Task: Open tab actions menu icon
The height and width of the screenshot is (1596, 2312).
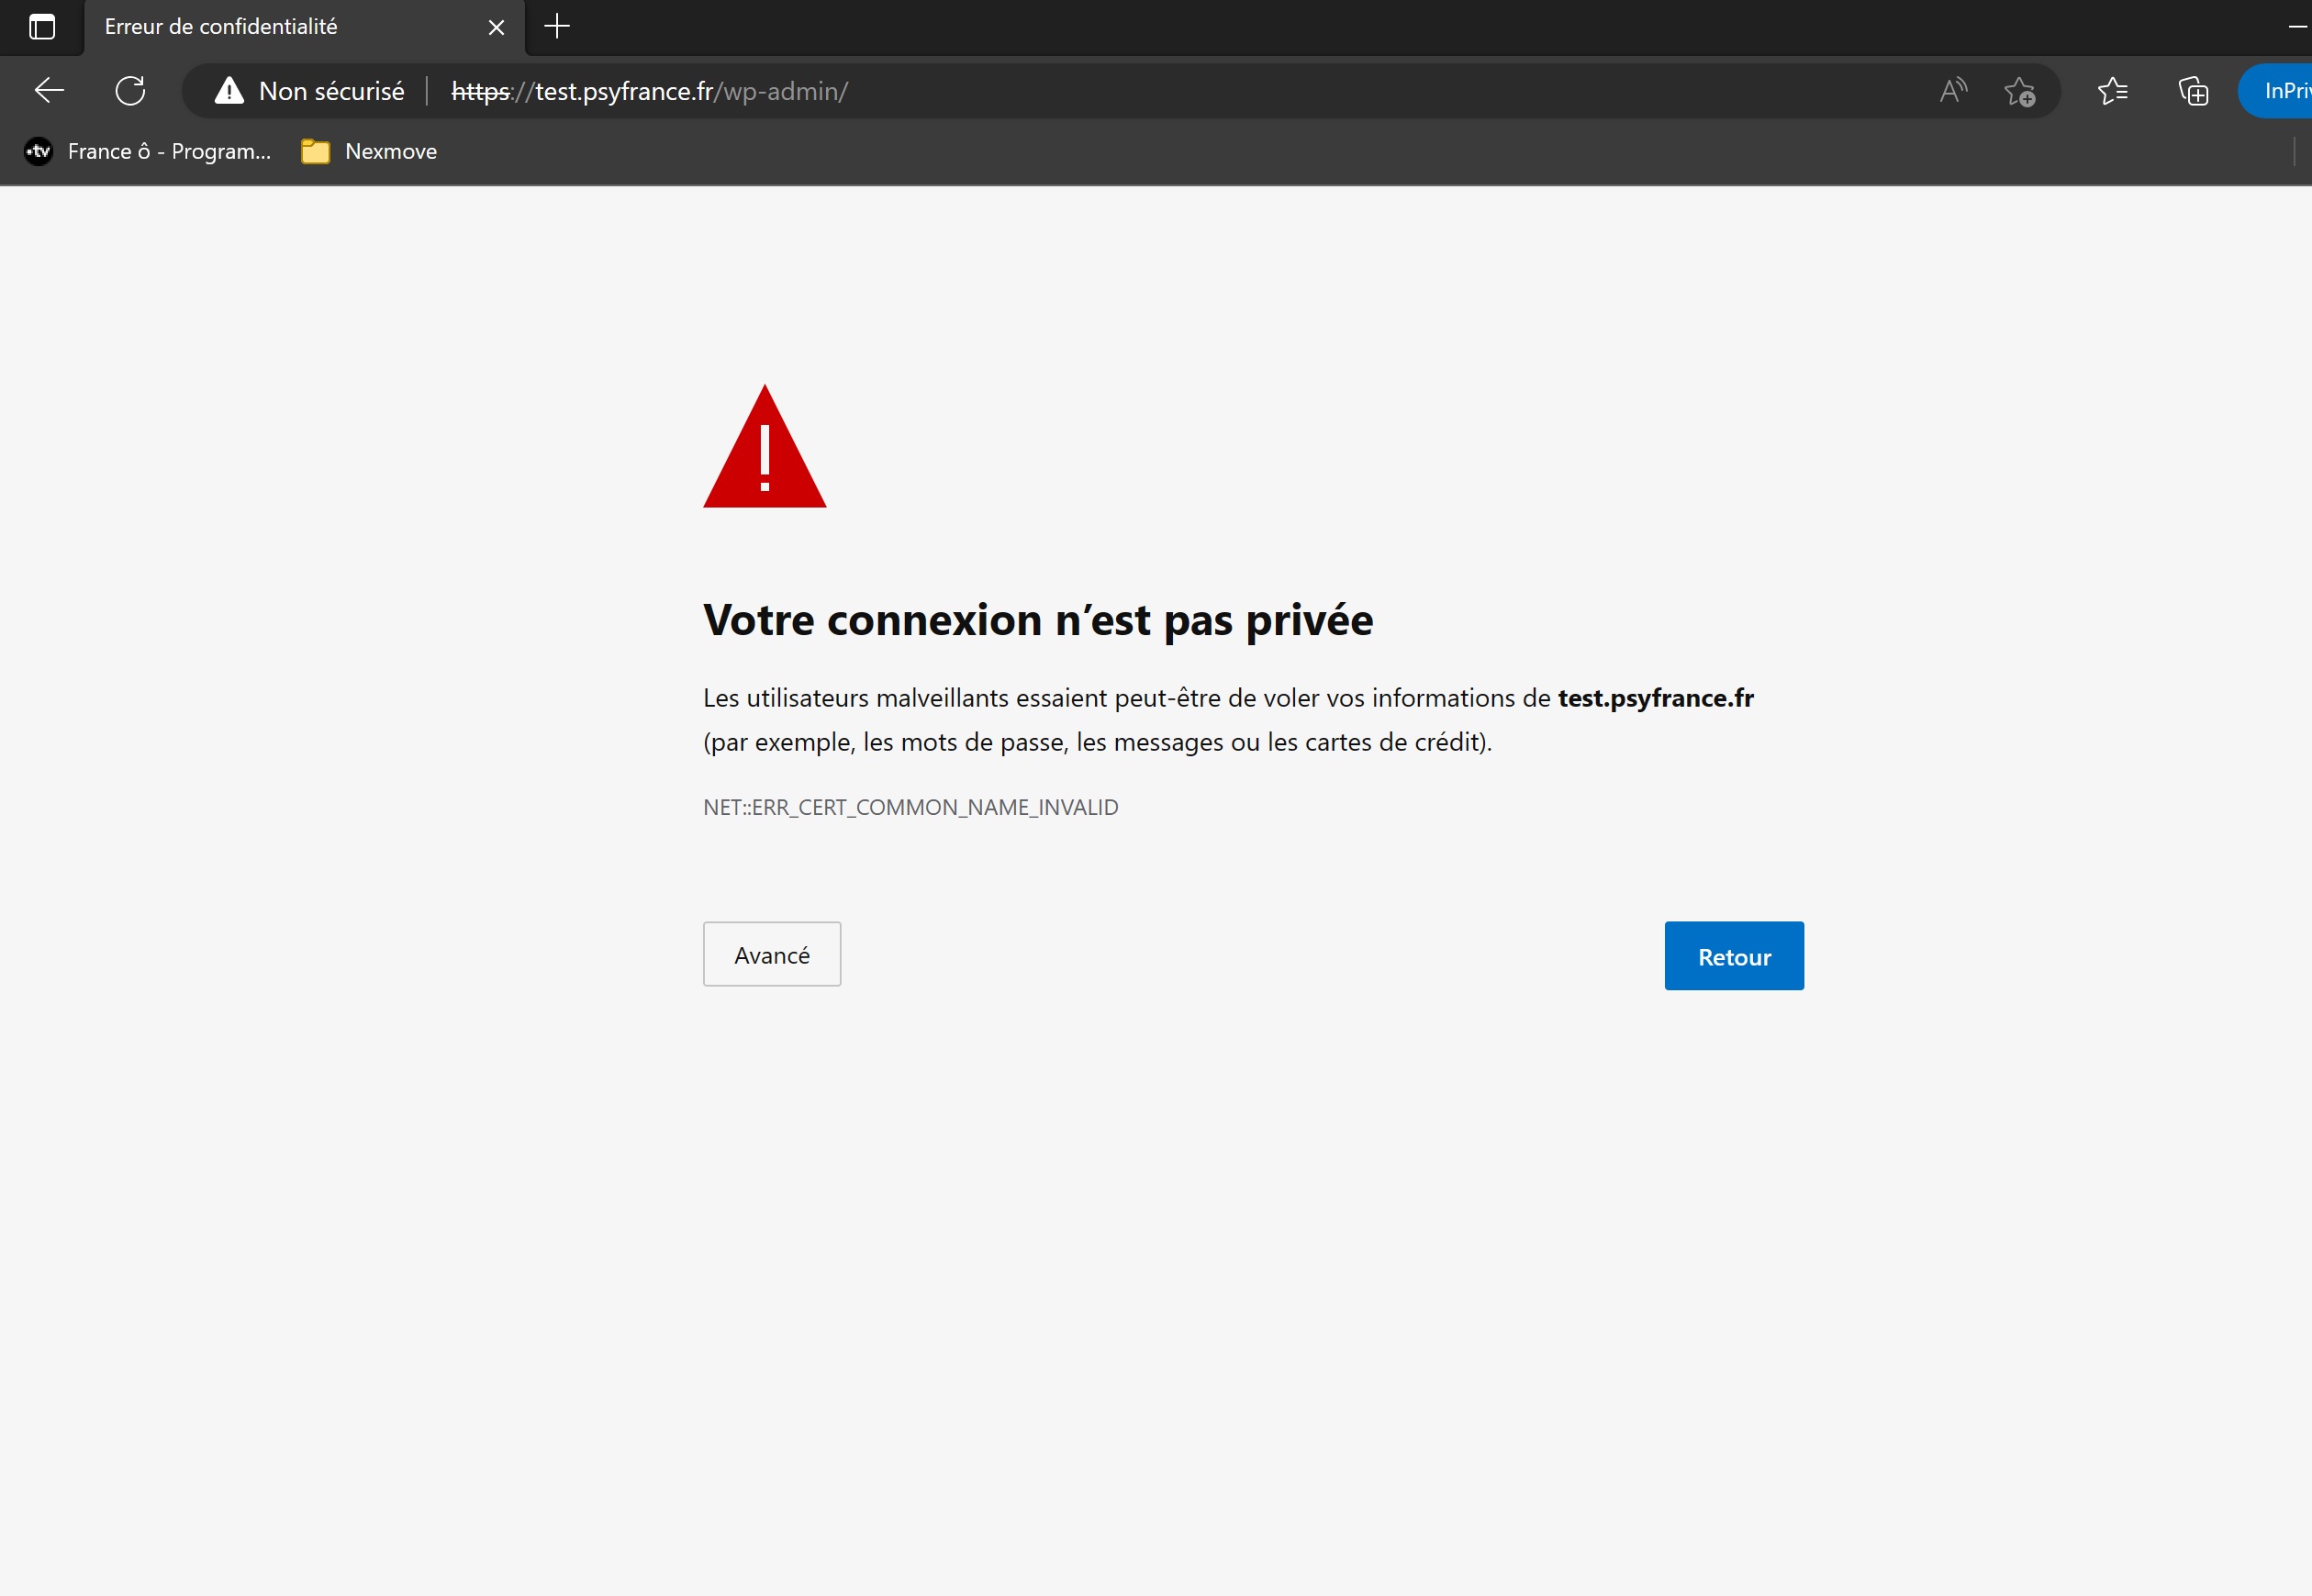Action: tap(42, 27)
